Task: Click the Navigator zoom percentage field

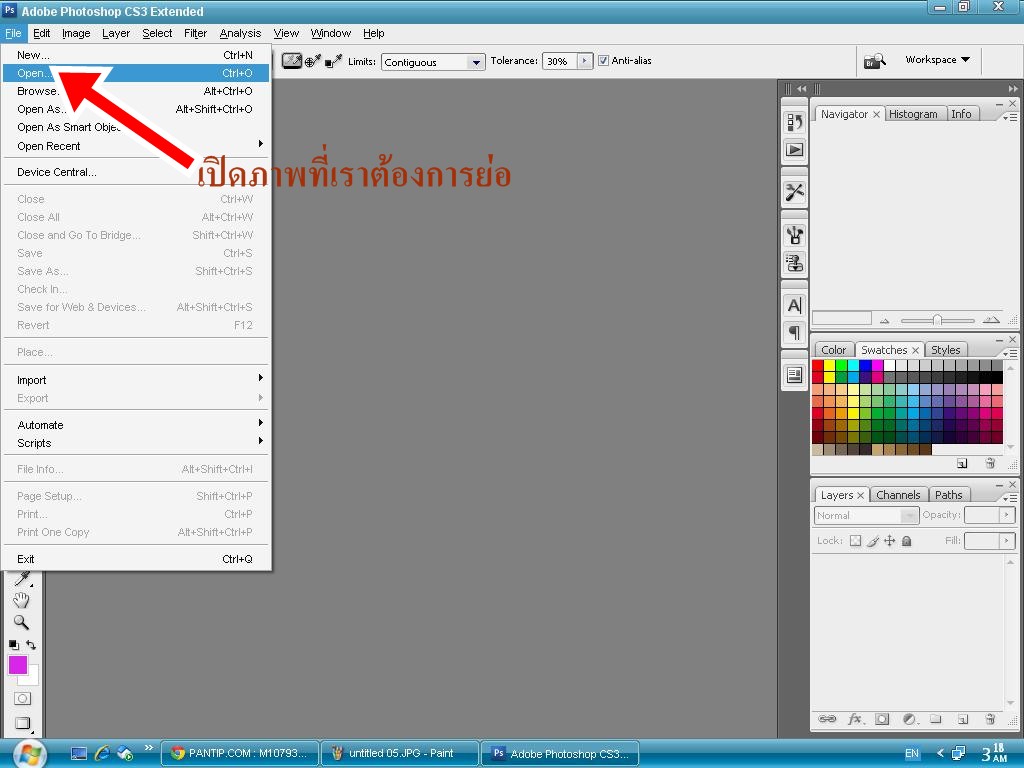Action: pos(842,319)
